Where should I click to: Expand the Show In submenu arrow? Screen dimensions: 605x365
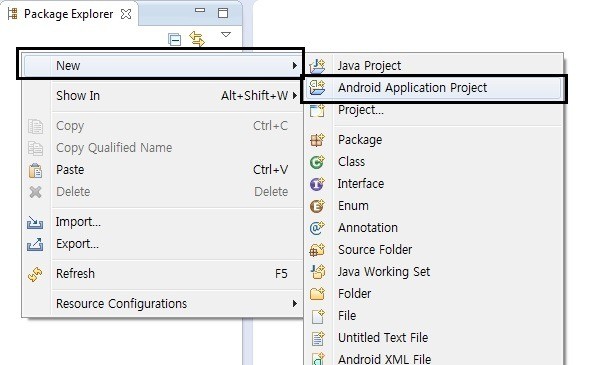(x=294, y=95)
